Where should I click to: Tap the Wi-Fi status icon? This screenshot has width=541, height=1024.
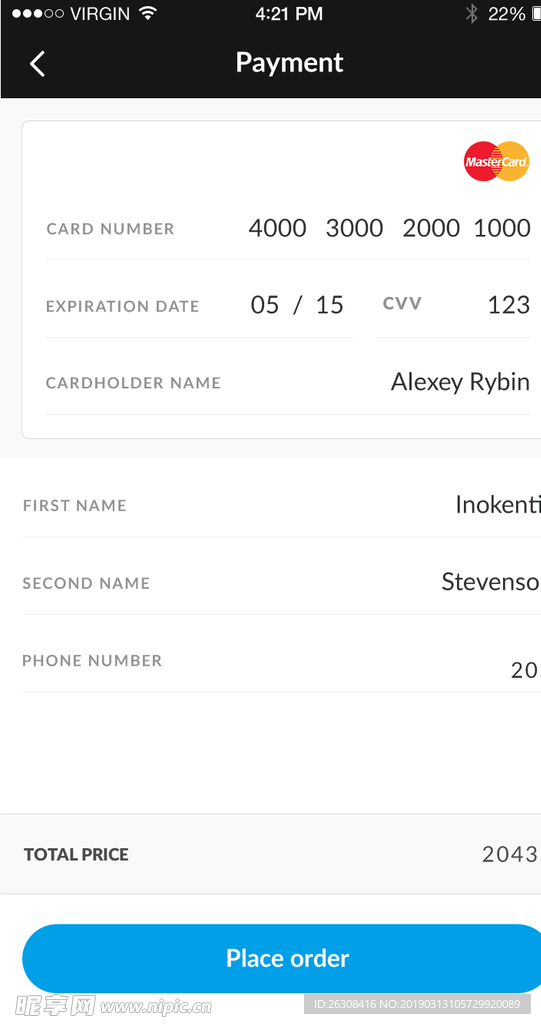[x=149, y=14]
